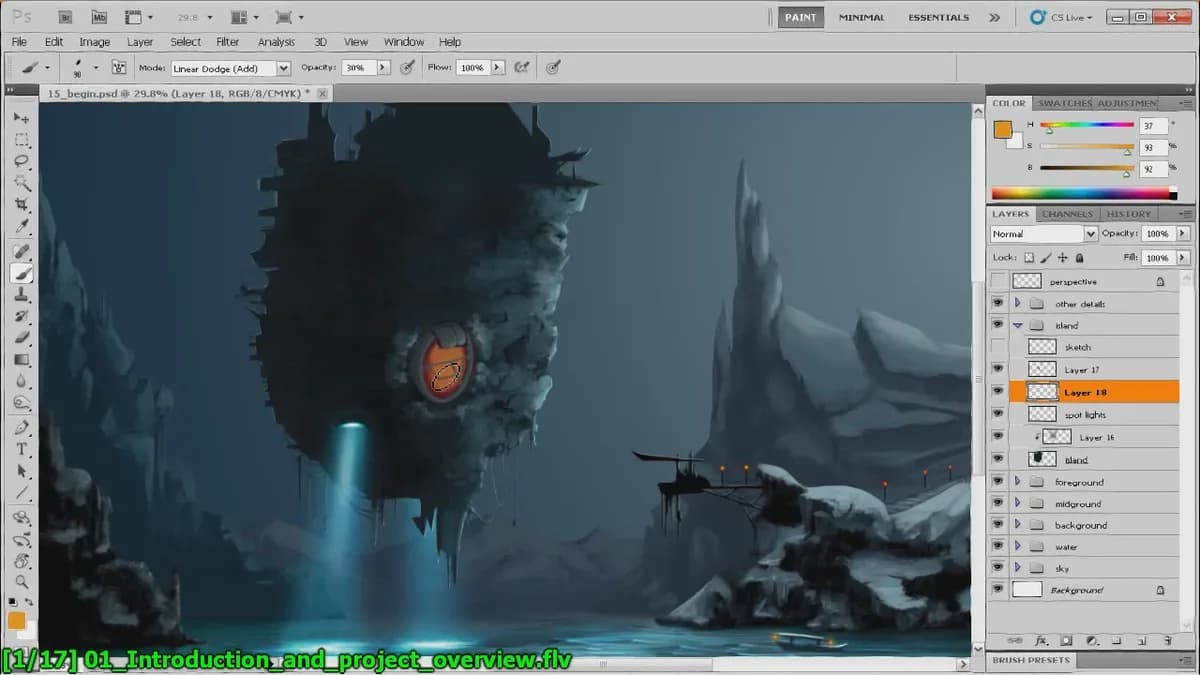Expand the water layer group

click(x=1017, y=547)
